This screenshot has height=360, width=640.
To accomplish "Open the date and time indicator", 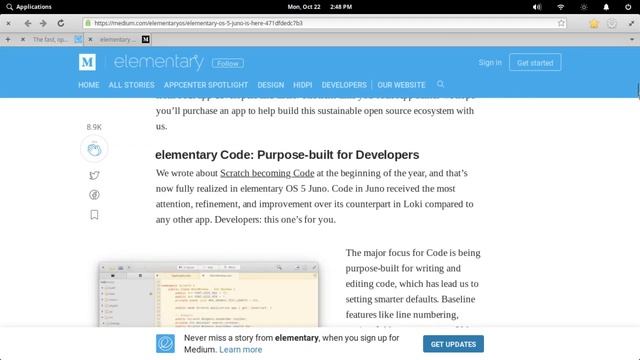I will (320, 7).
